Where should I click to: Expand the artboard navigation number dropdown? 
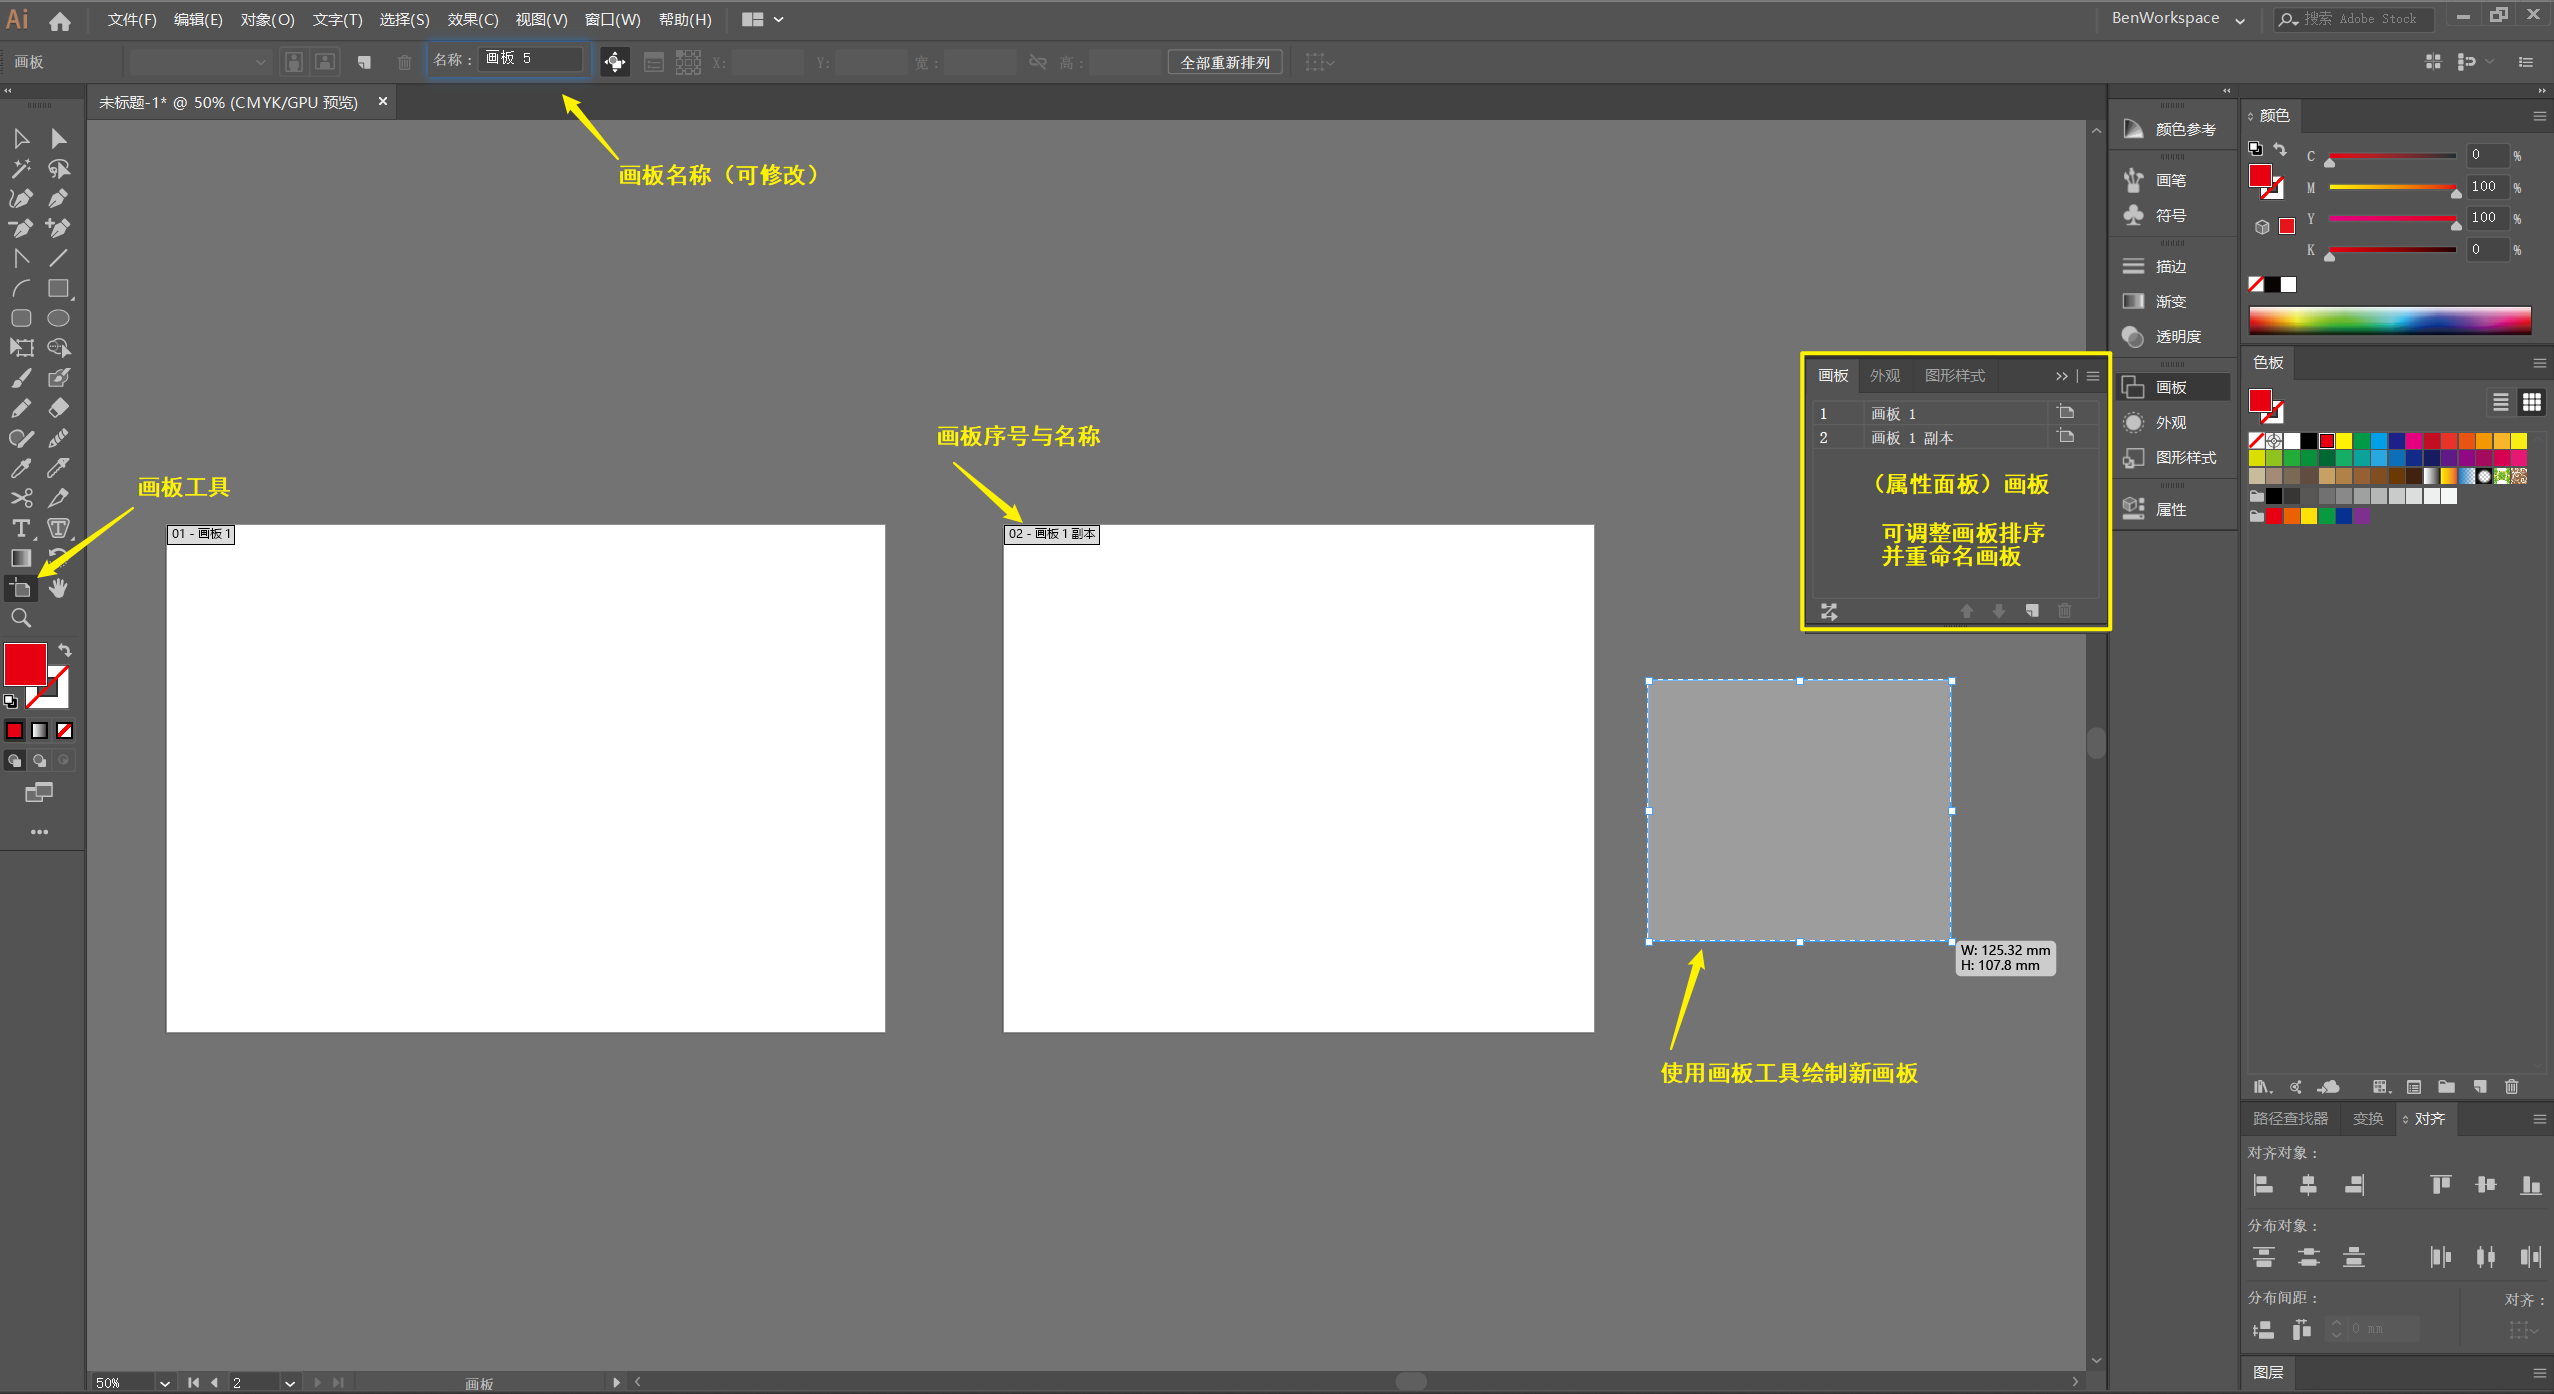(x=289, y=1383)
